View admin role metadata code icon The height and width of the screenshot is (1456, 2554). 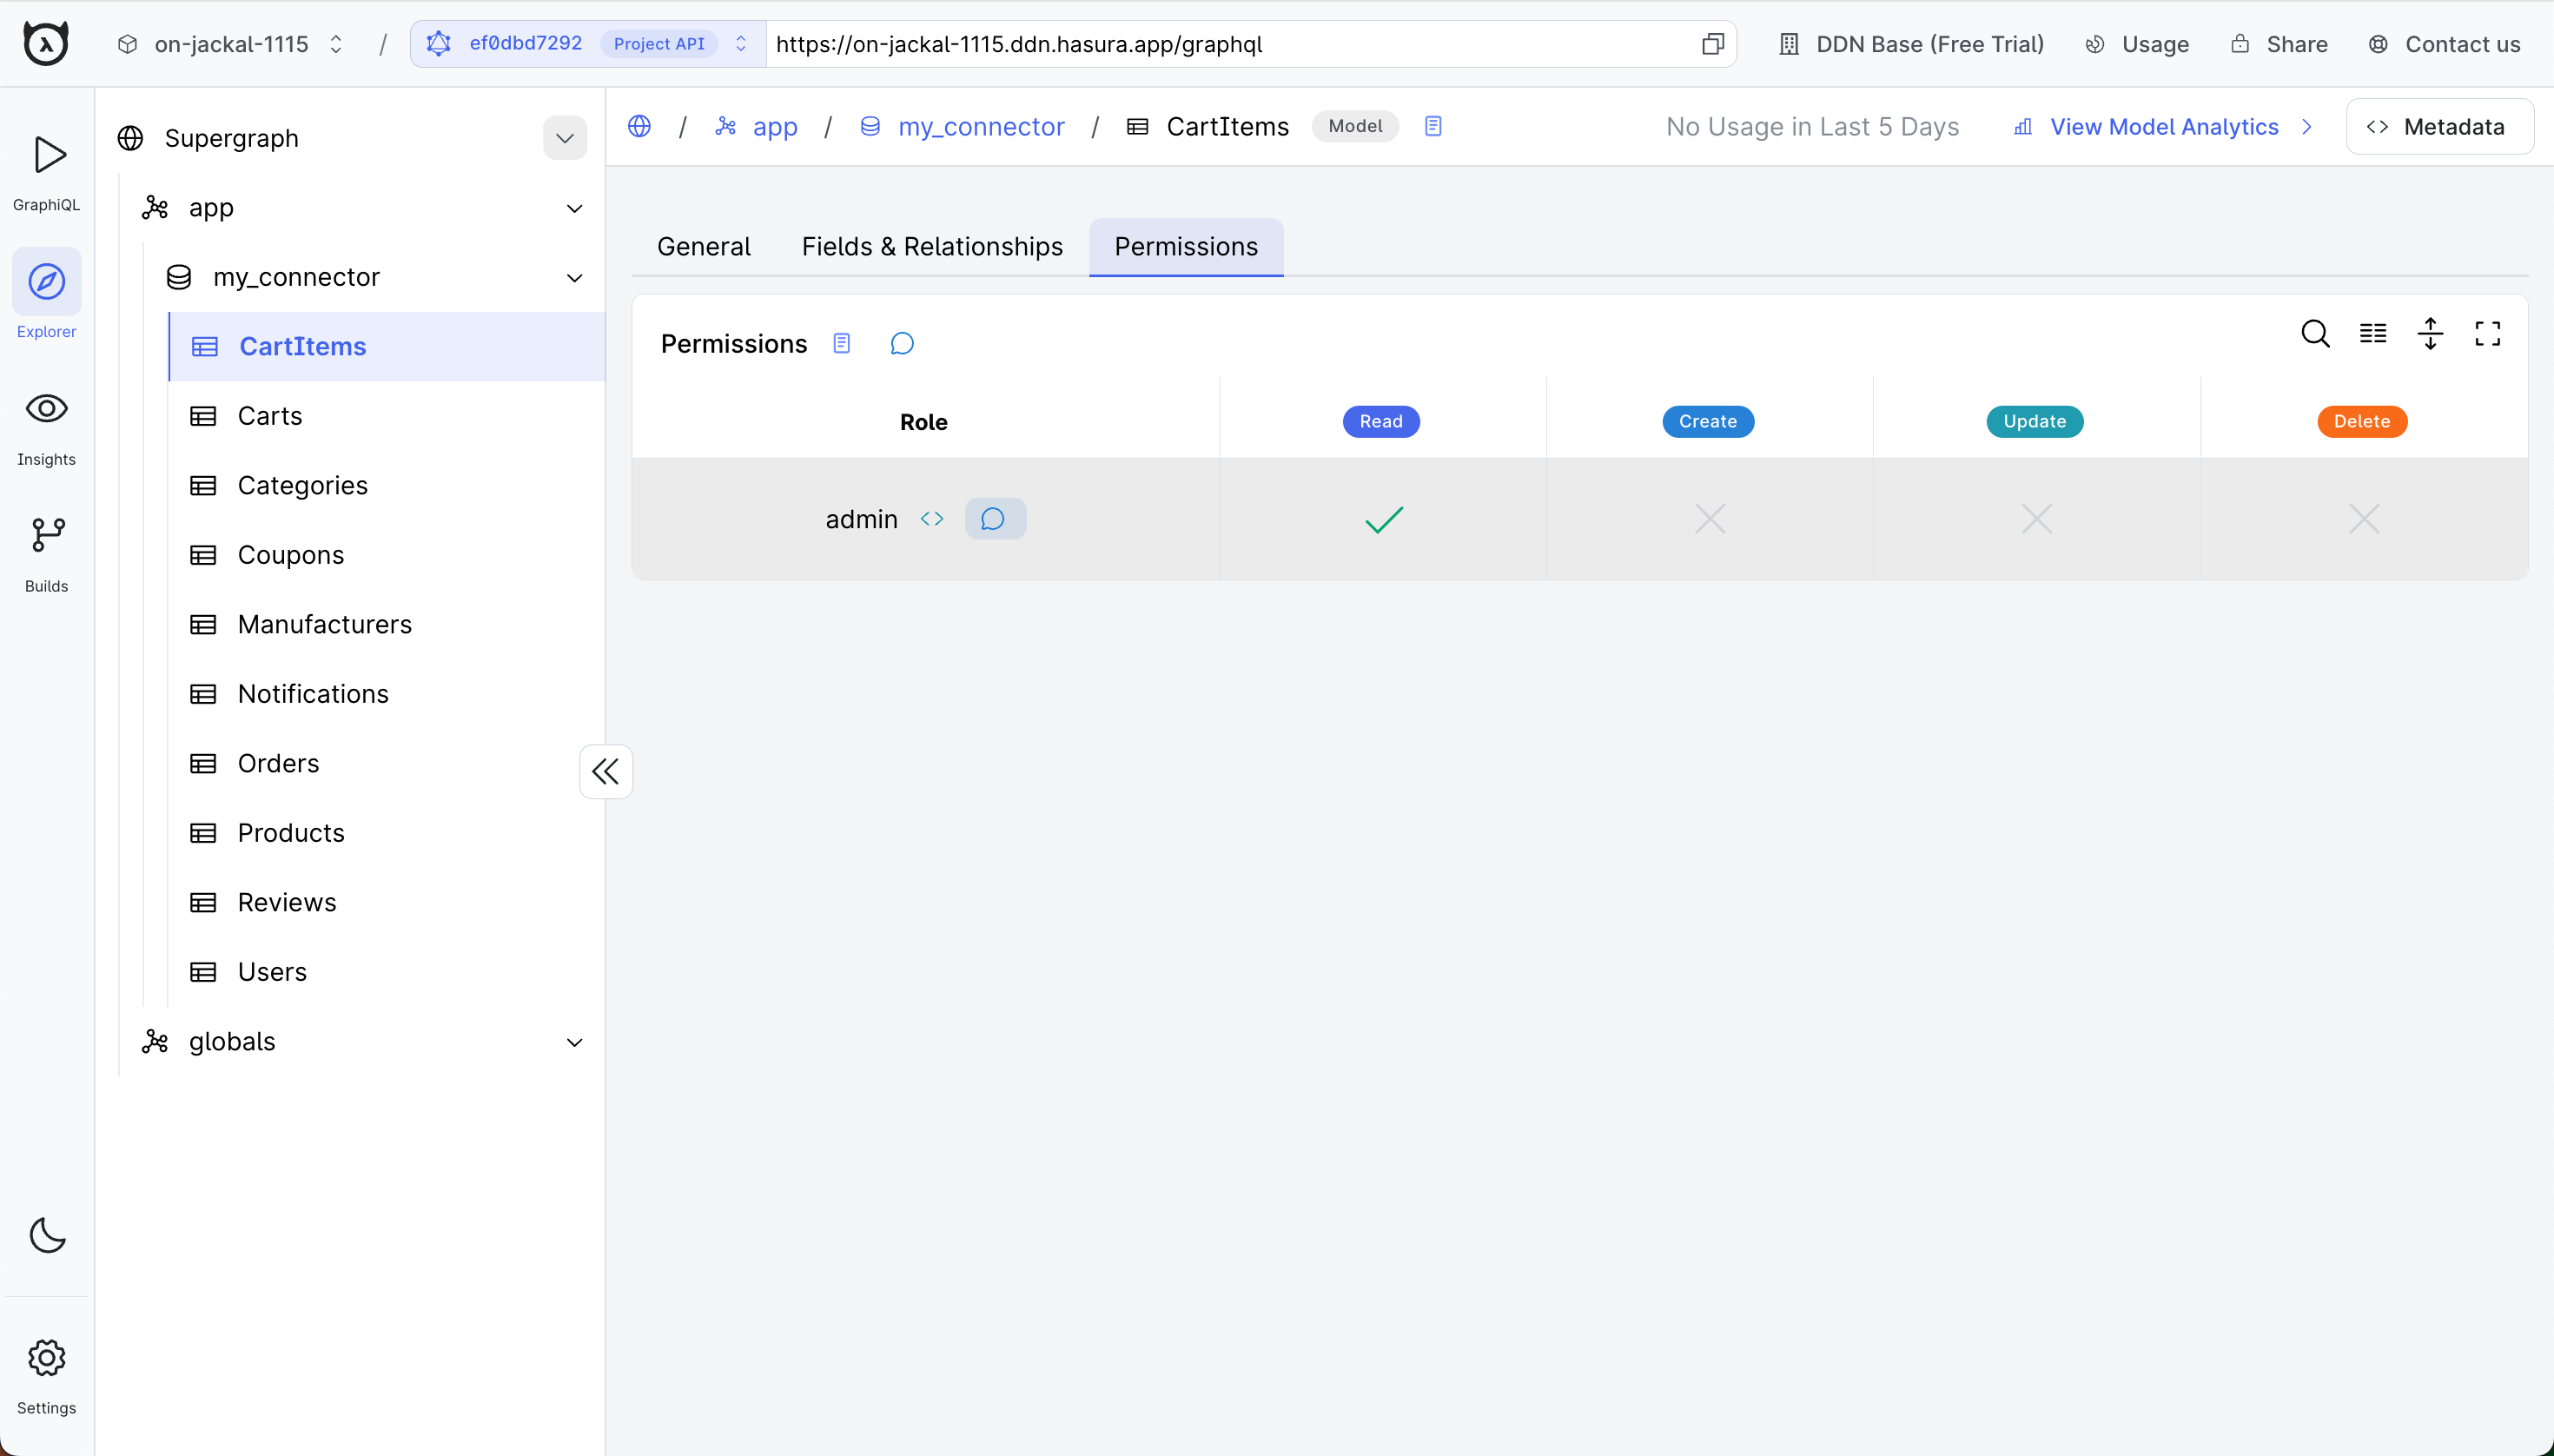(931, 518)
